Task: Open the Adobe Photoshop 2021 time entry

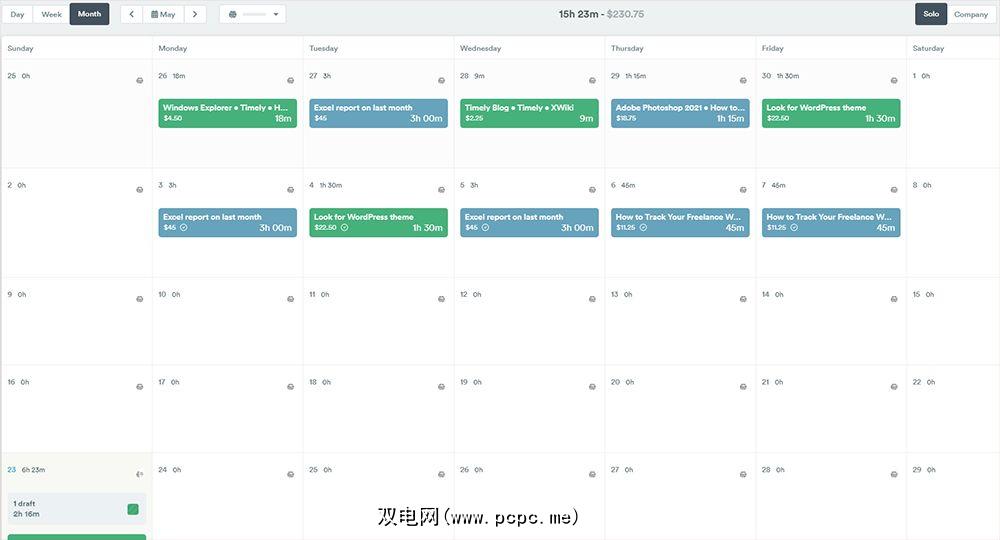Action: pyautogui.click(x=680, y=113)
